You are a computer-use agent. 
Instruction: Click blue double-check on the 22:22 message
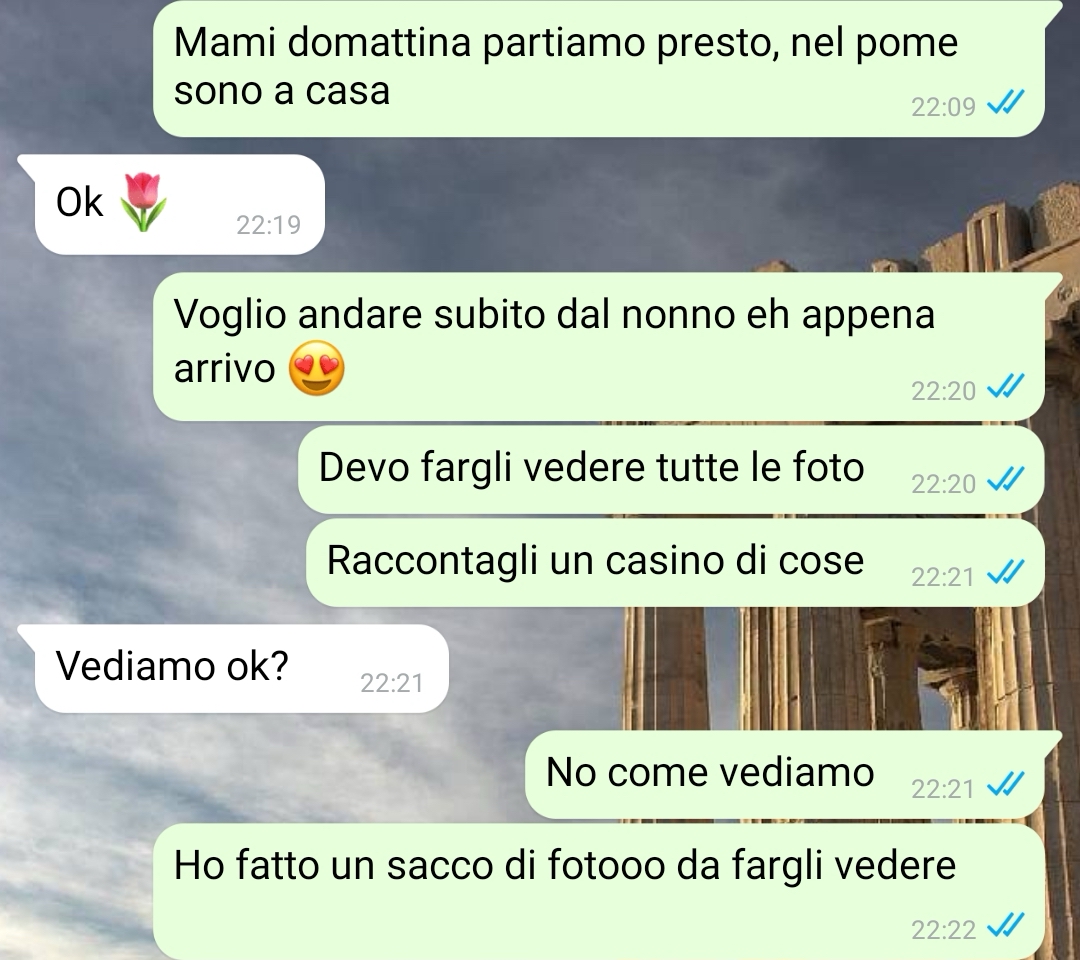[x=1006, y=927]
